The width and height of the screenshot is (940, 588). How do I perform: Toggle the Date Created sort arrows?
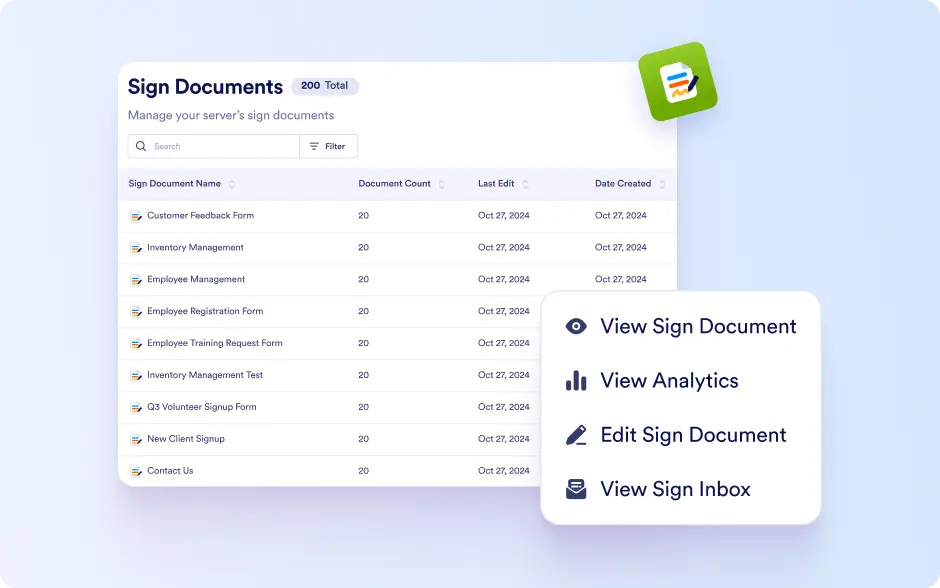point(662,184)
